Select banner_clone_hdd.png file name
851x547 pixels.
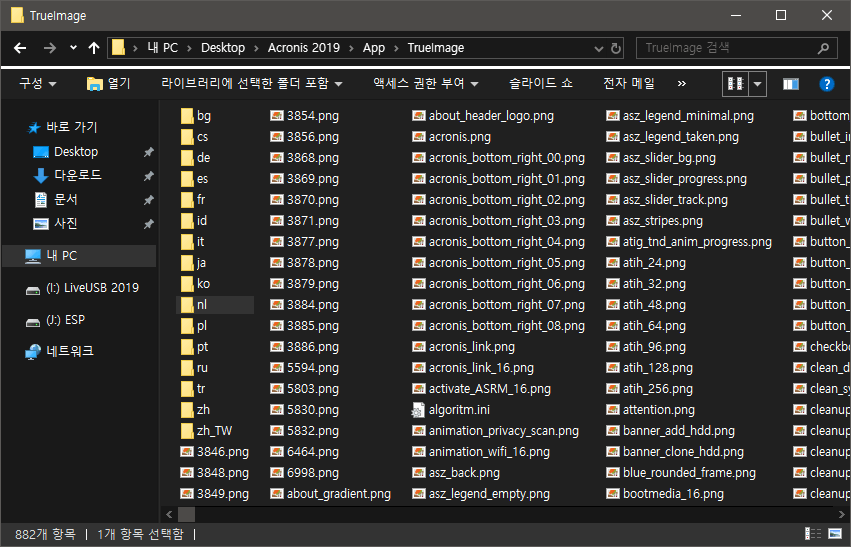tap(683, 451)
